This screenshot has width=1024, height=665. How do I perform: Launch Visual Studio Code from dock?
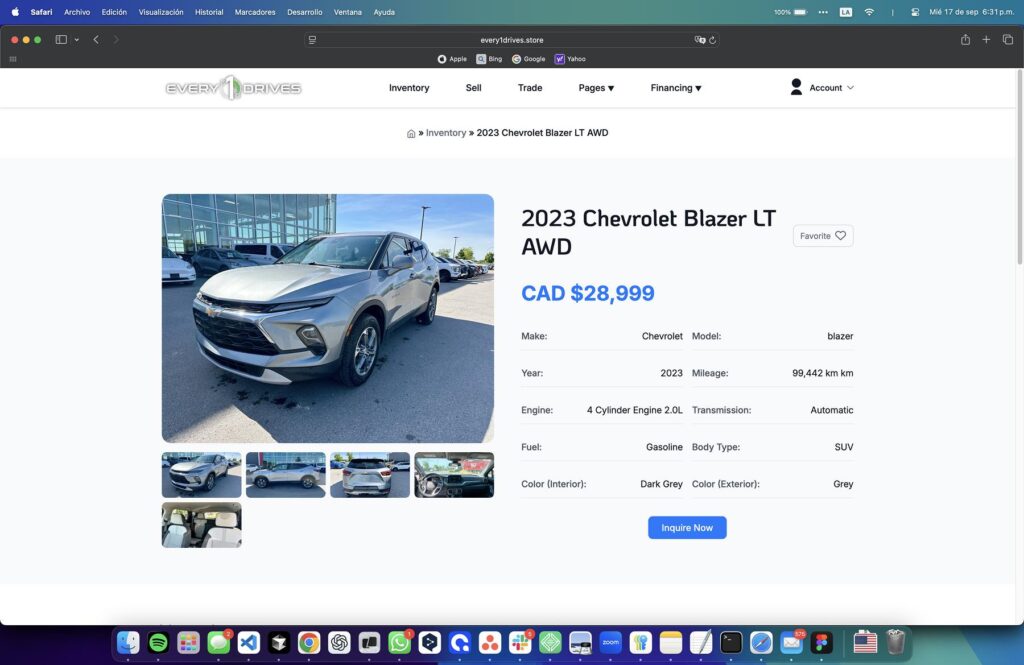coord(249,643)
